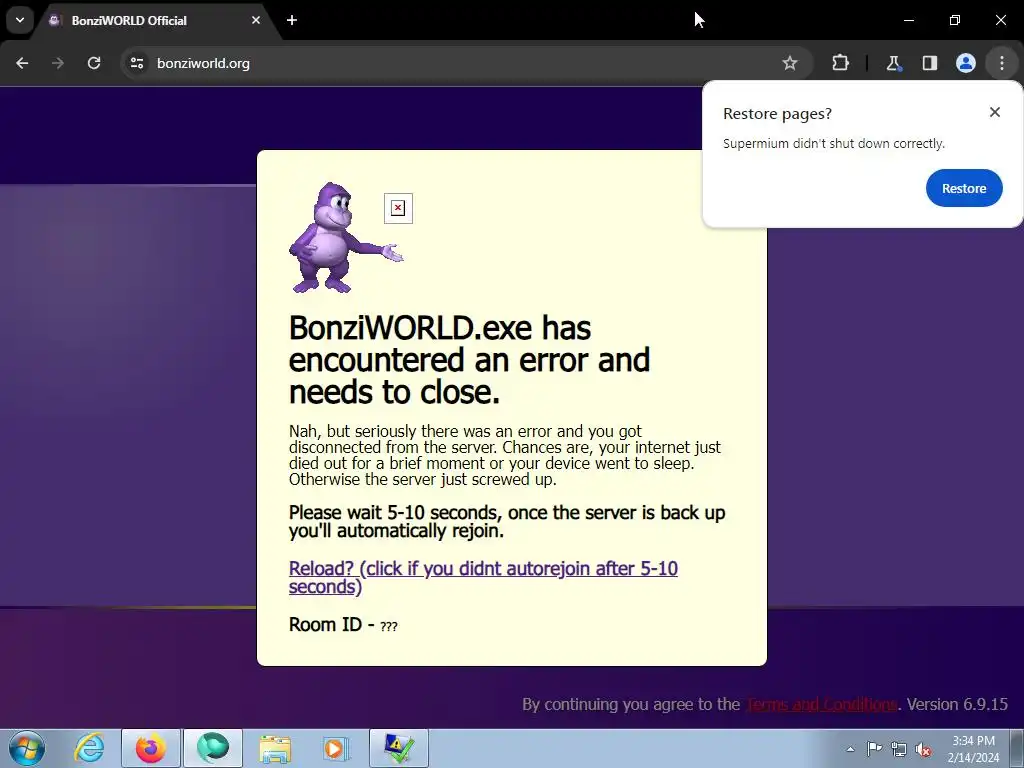Select the BonziWORLD Official tab

[x=157, y=20]
